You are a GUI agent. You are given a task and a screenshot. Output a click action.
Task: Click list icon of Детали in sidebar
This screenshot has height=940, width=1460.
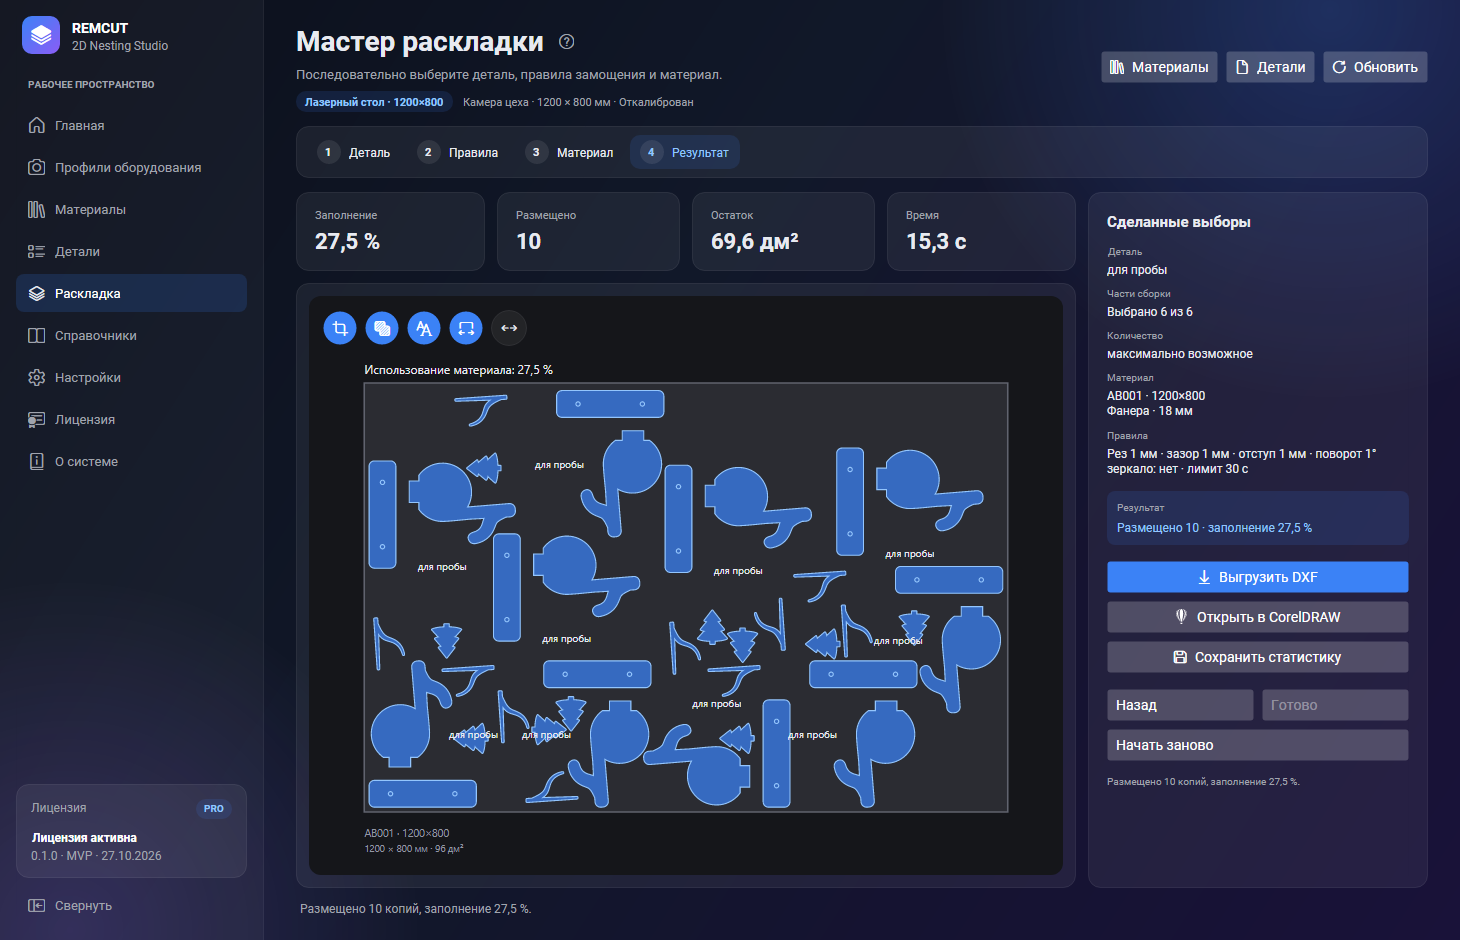(37, 252)
